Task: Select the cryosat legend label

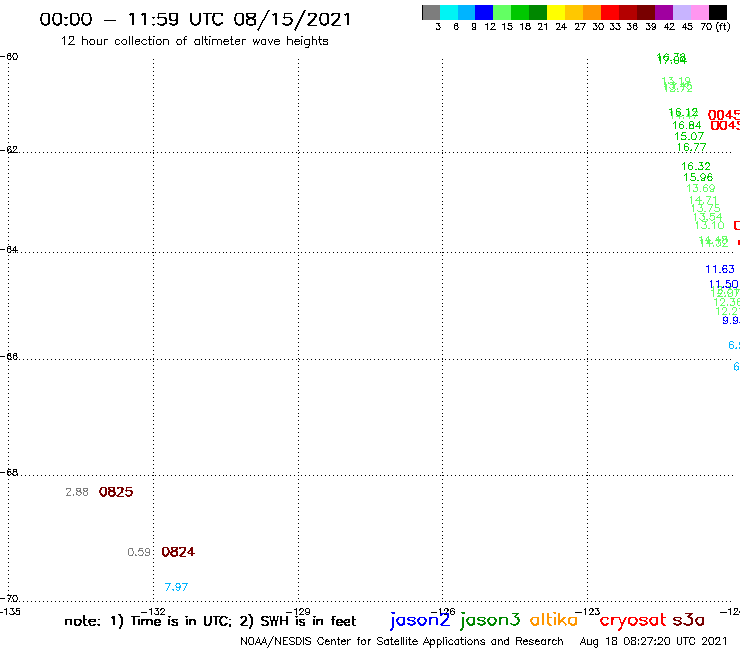Action: tap(633, 621)
